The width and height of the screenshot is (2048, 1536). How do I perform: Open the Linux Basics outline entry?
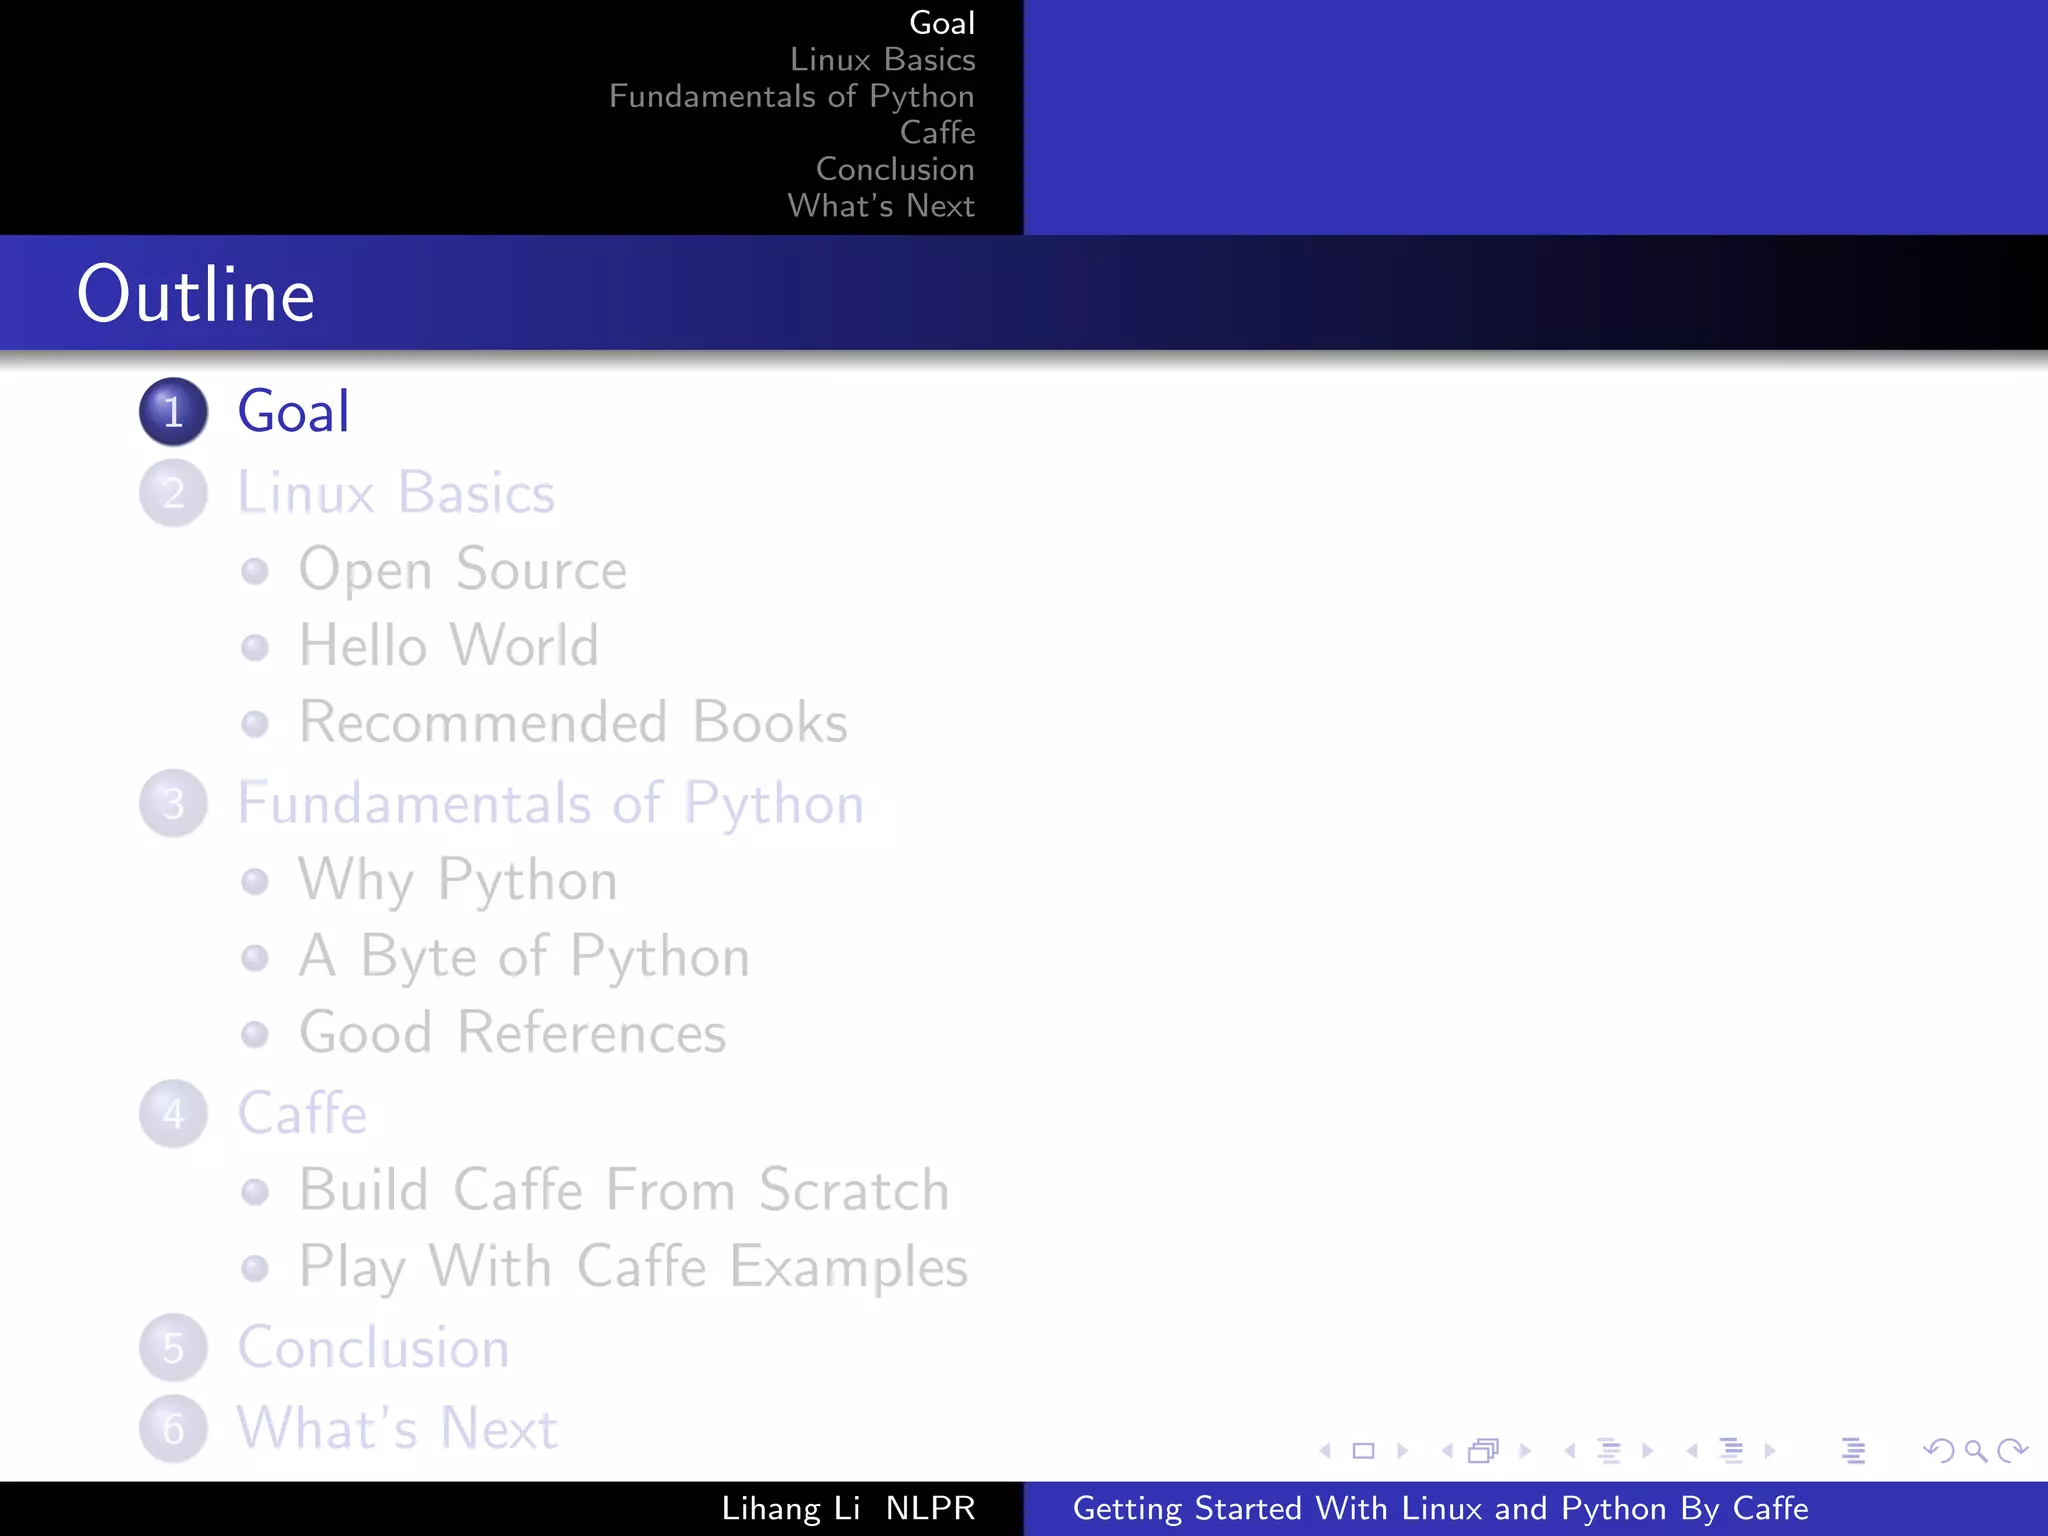point(396,493)
